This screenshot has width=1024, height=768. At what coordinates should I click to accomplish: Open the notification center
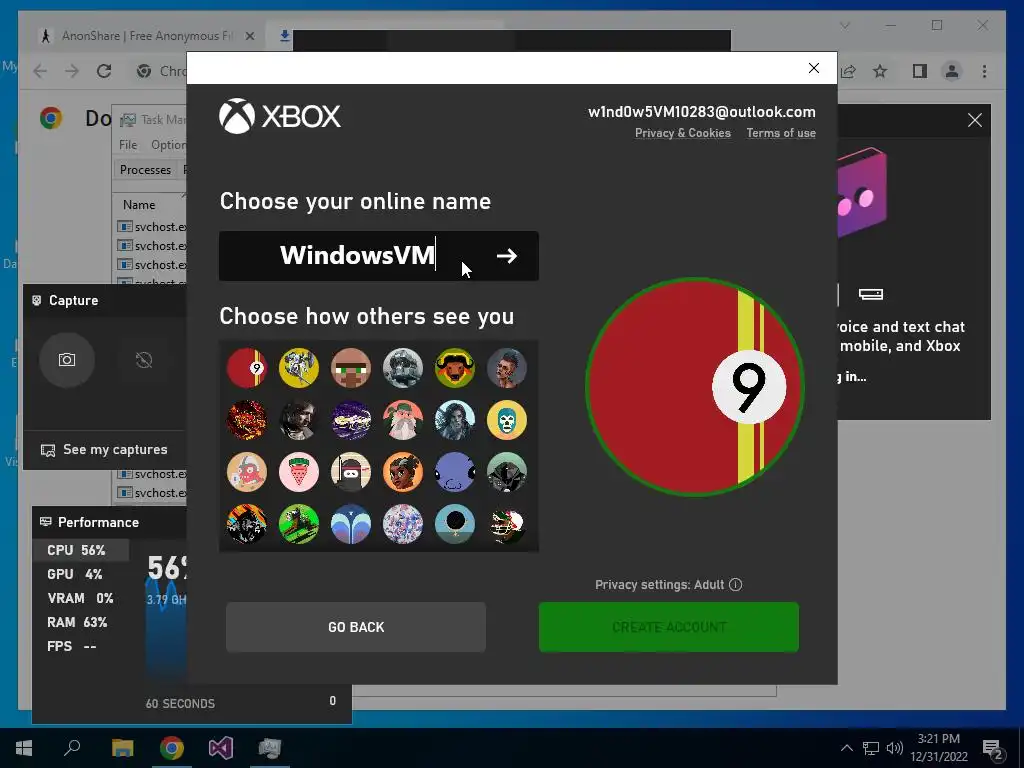992,748
